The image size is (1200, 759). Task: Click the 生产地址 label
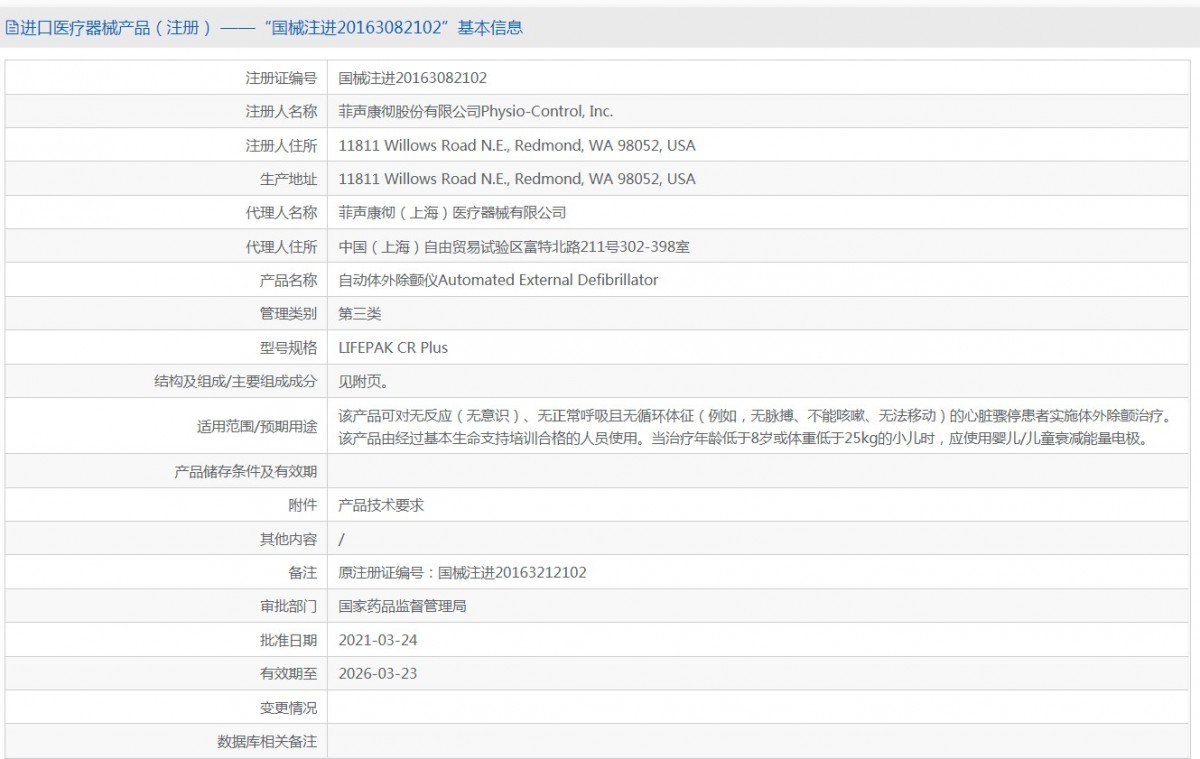tap(289, 179)
